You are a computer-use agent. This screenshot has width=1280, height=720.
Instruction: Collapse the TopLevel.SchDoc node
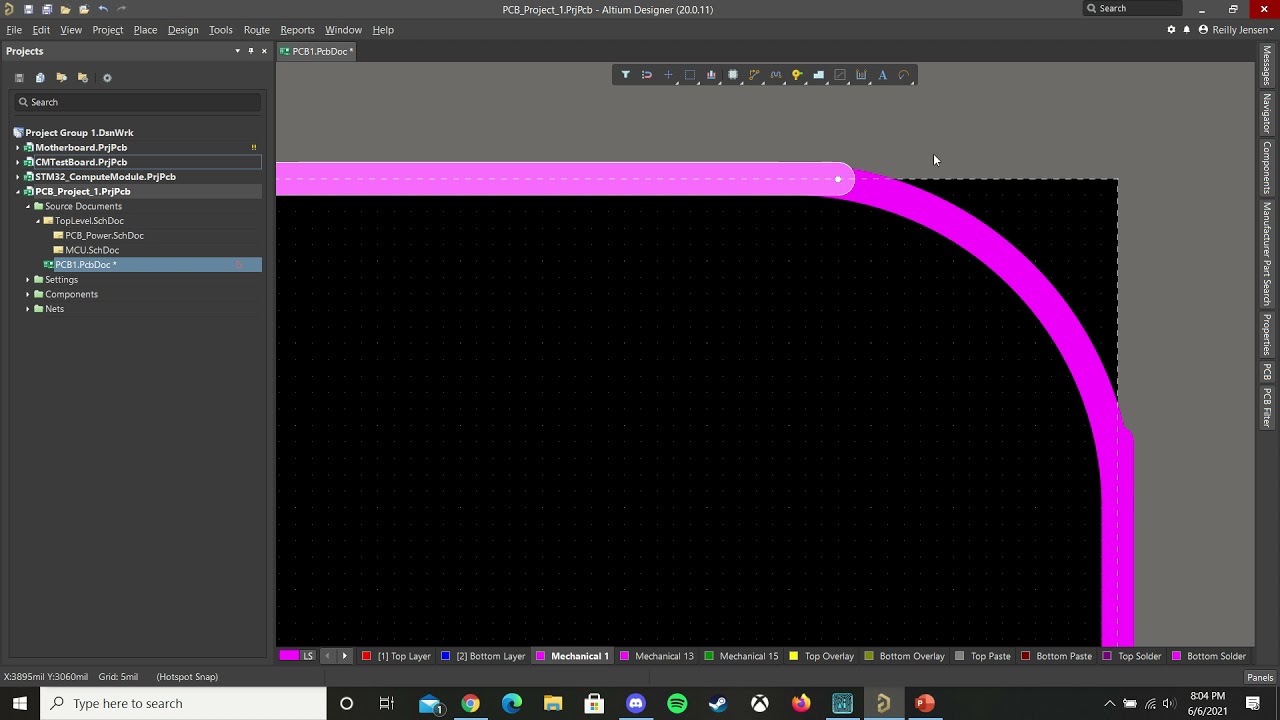(38, 221)
